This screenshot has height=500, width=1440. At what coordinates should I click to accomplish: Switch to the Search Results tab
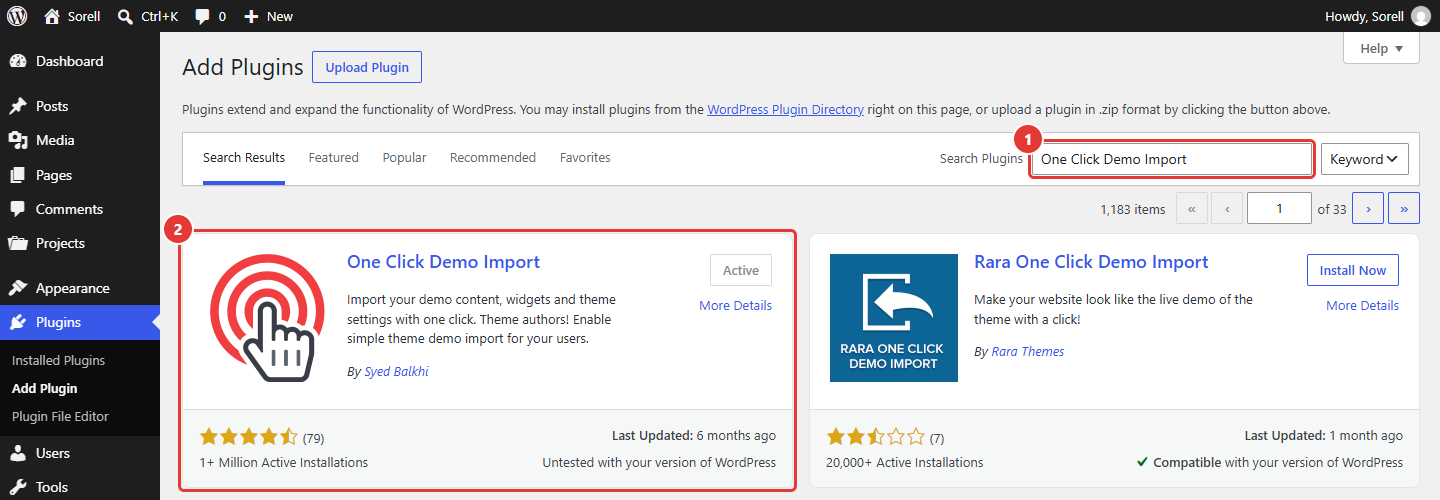(244, 158)
